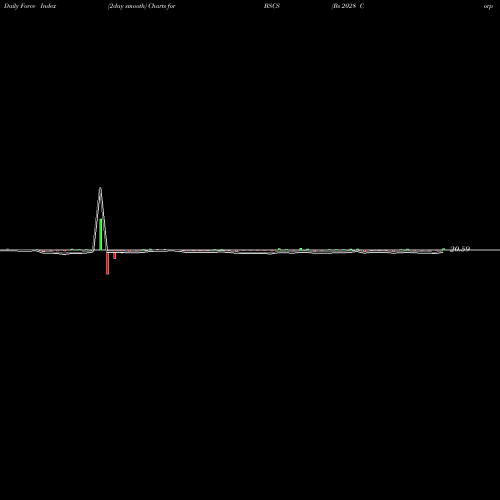This screenshot has height=500, width=500.
Task: Click the '(2day smooth) Charts for' text
Action: click(x=142, y=6)
